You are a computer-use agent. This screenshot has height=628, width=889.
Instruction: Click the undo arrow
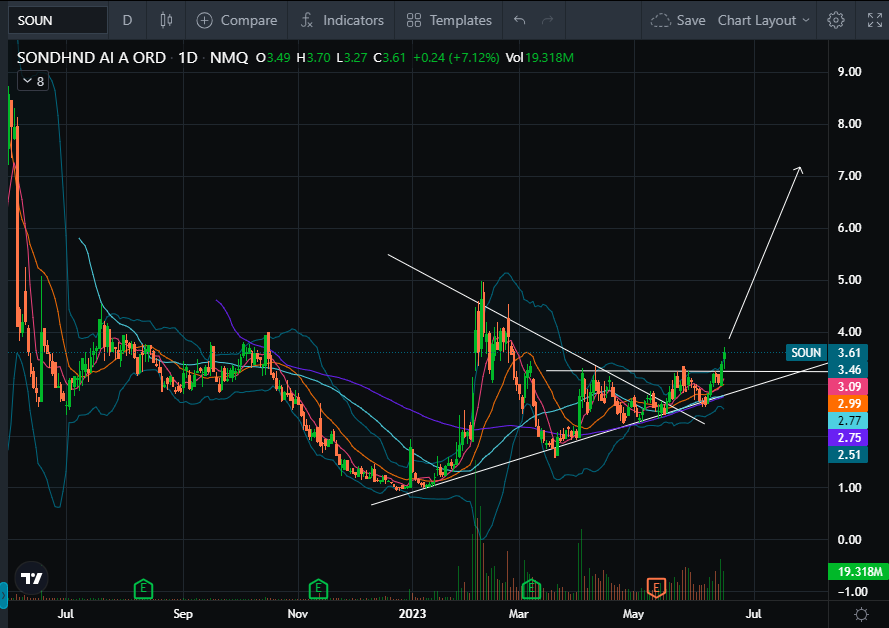519,20
